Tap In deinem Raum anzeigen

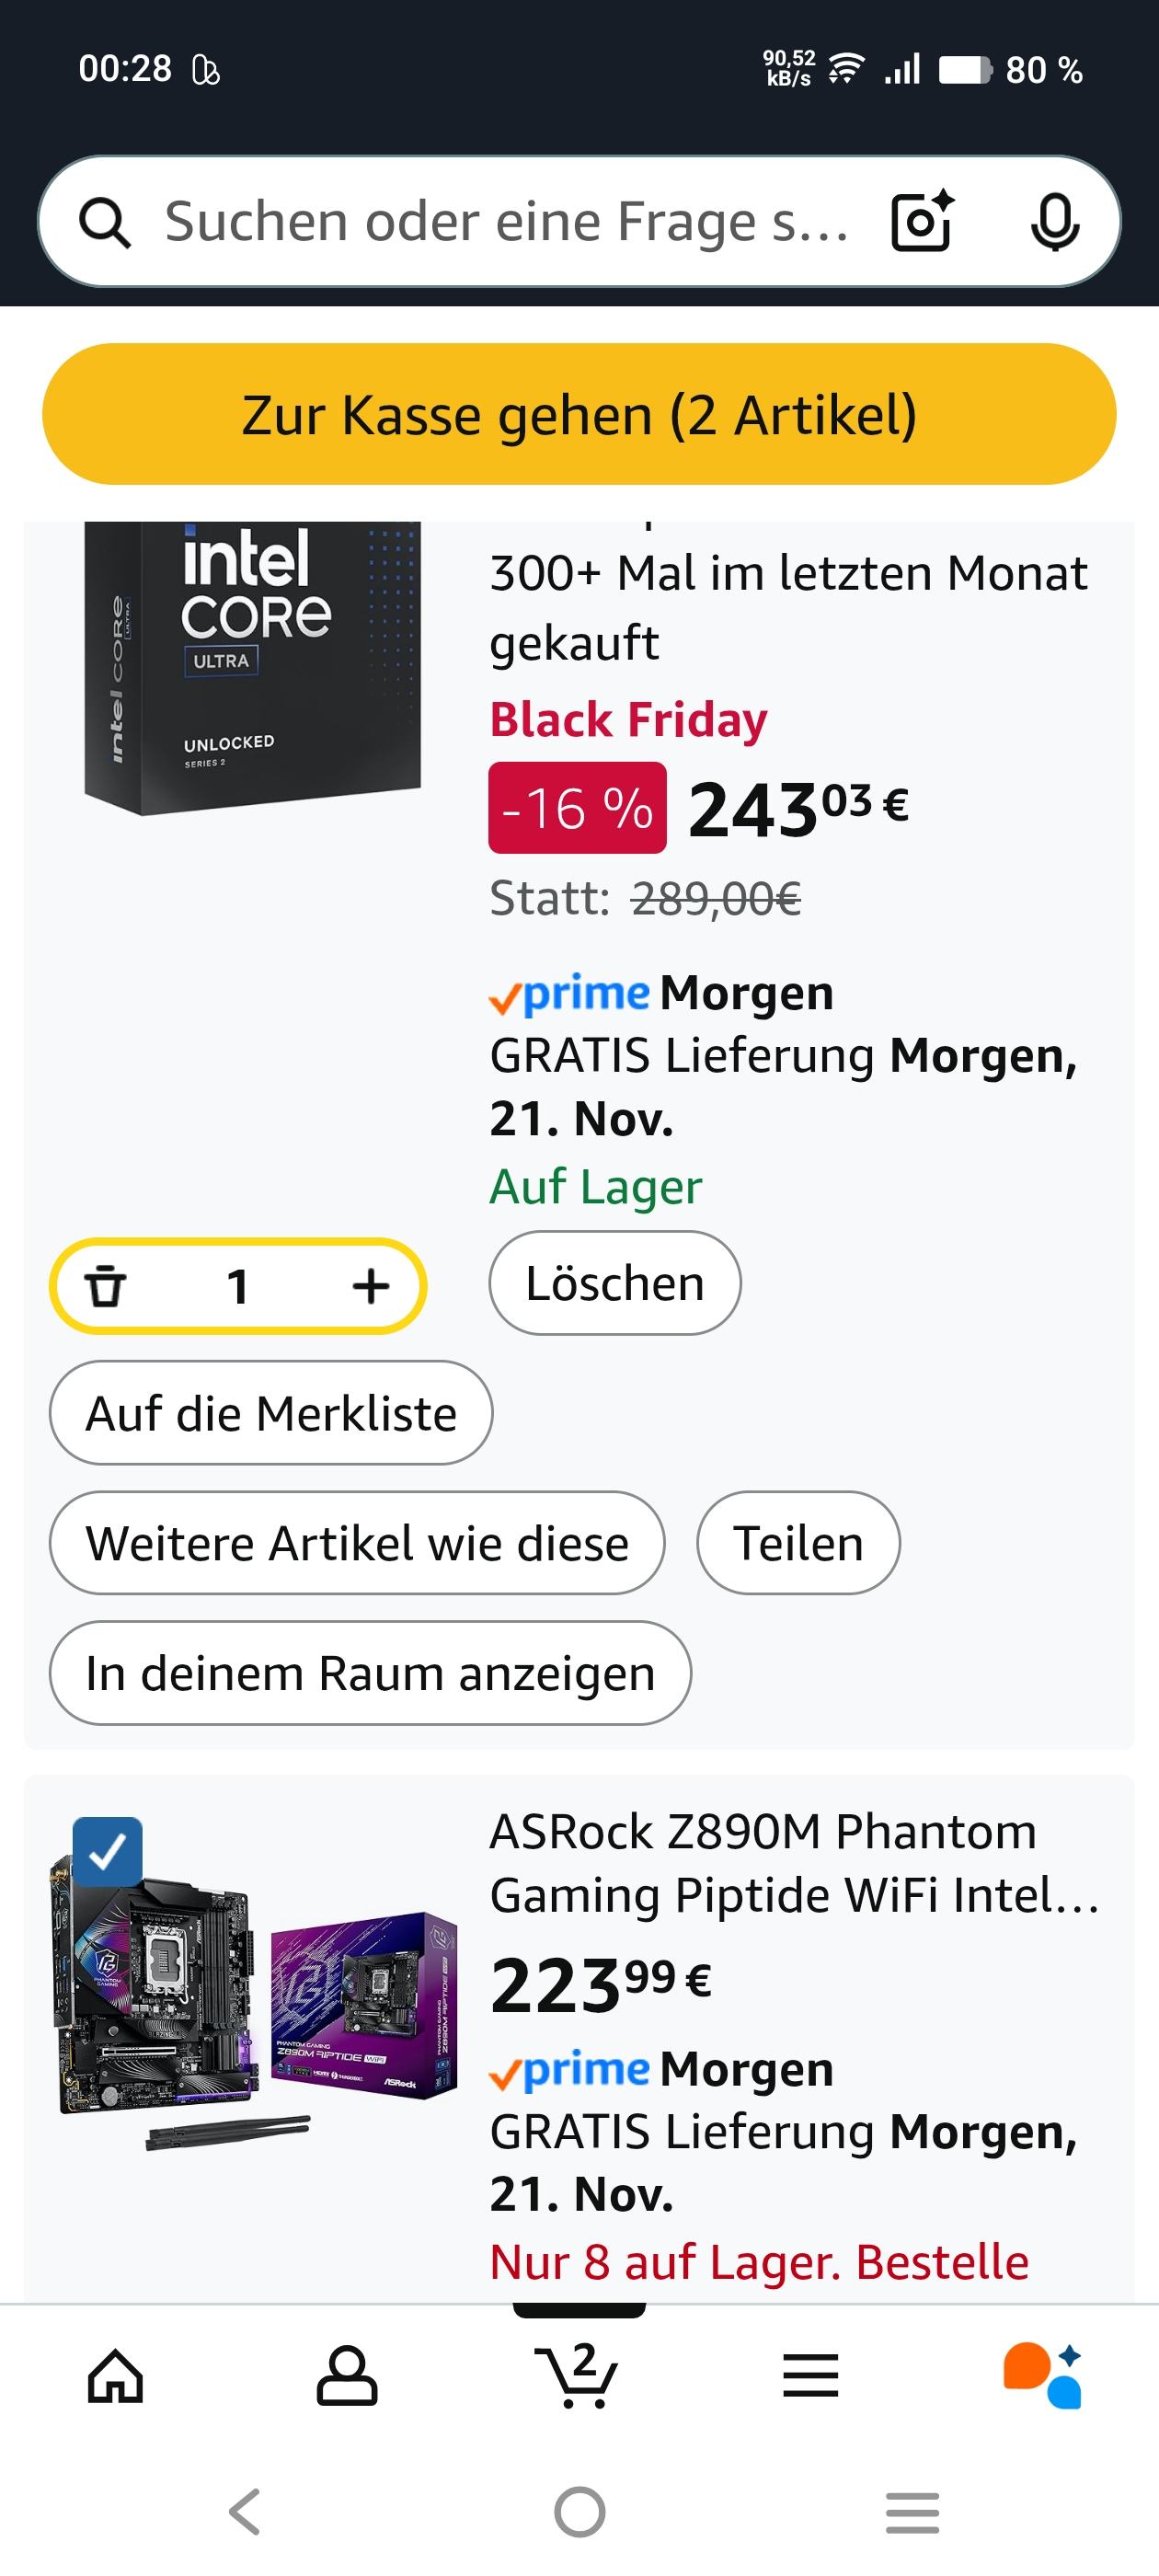point(370,1673)
